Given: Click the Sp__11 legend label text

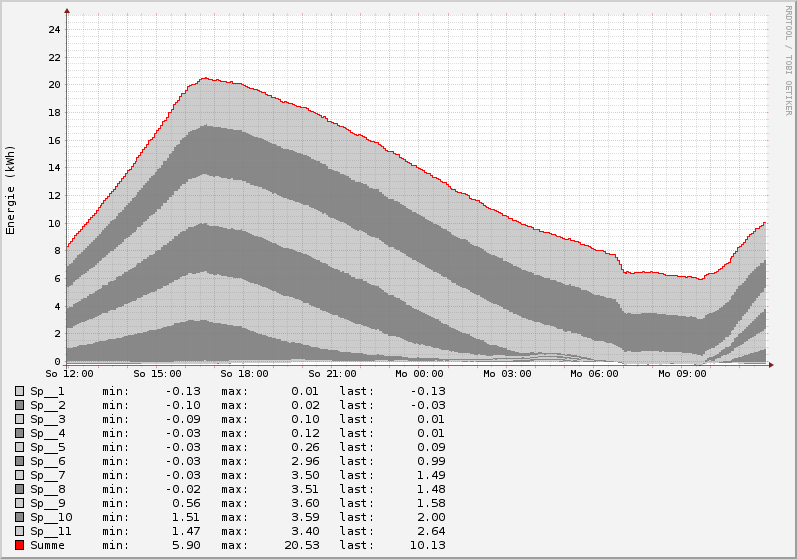Looking at the screenshot, I should (51, 531).
